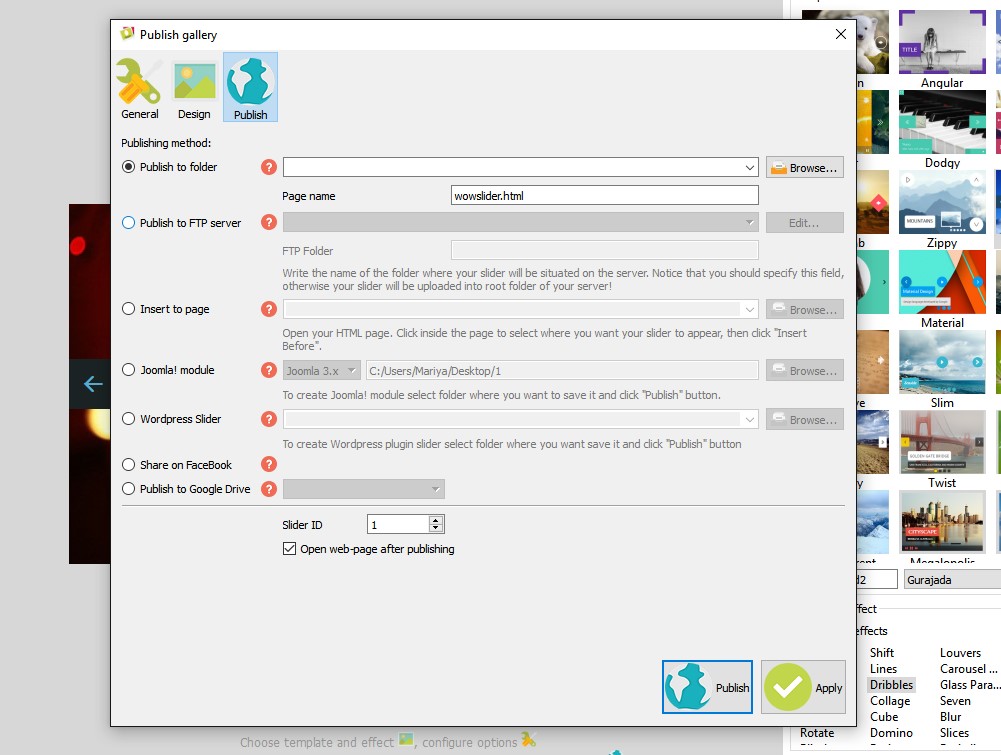
Task: Browse for Joomla! module folder
Action: [x=805, y=371]
